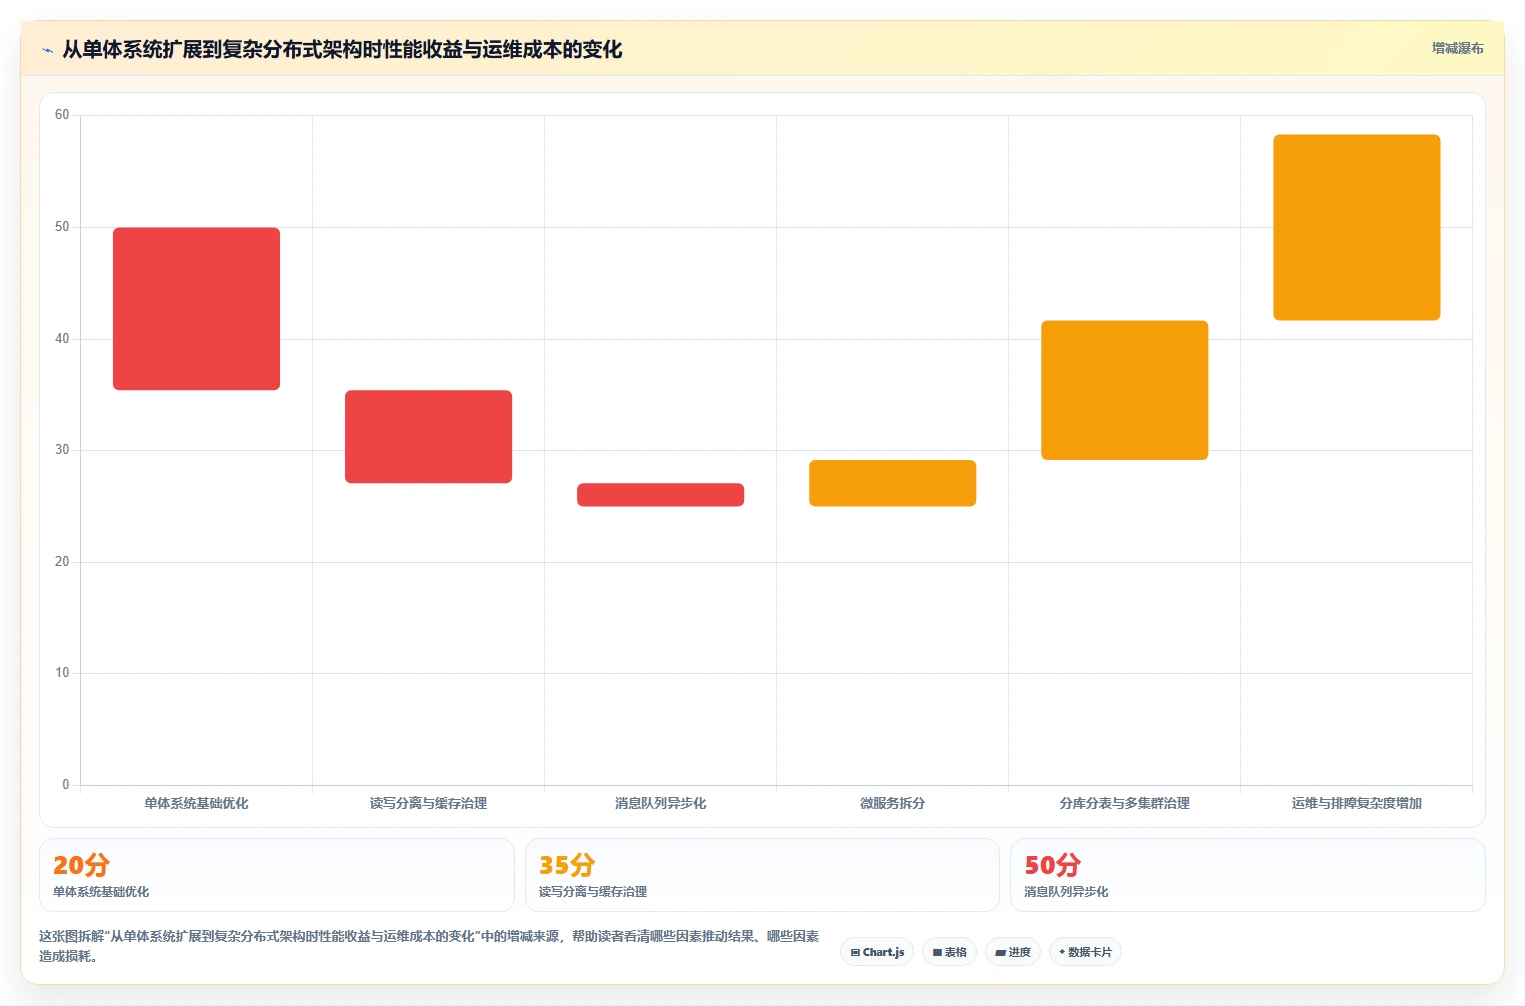Click the orange bar for 运维与排障复杂度增加
The image size is (1525, 1006).
(x=1356, y=228)
